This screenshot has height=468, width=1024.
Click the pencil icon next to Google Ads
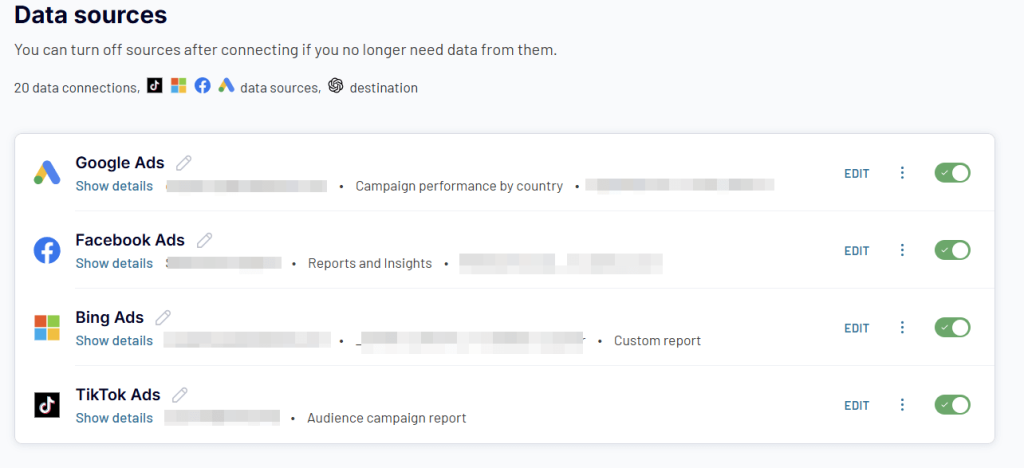(184, 163)
